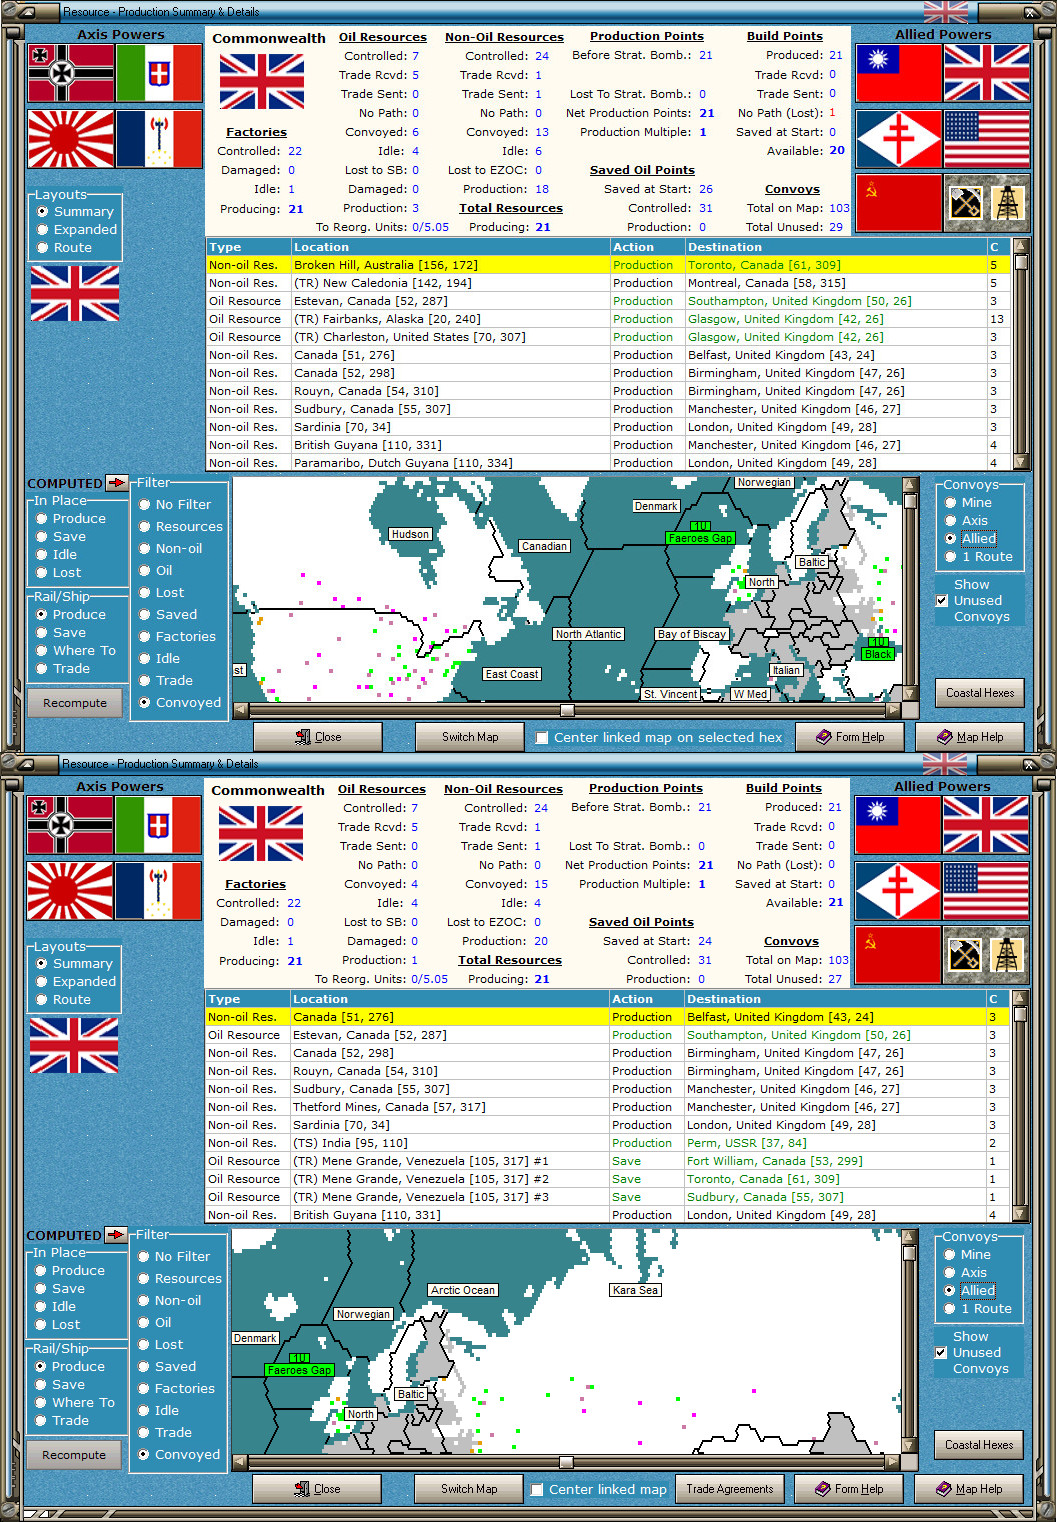Pick Axis convoys option in upper window
Screen dimensions: 1057x1522
pyautogui.click(x=966, y=521)
